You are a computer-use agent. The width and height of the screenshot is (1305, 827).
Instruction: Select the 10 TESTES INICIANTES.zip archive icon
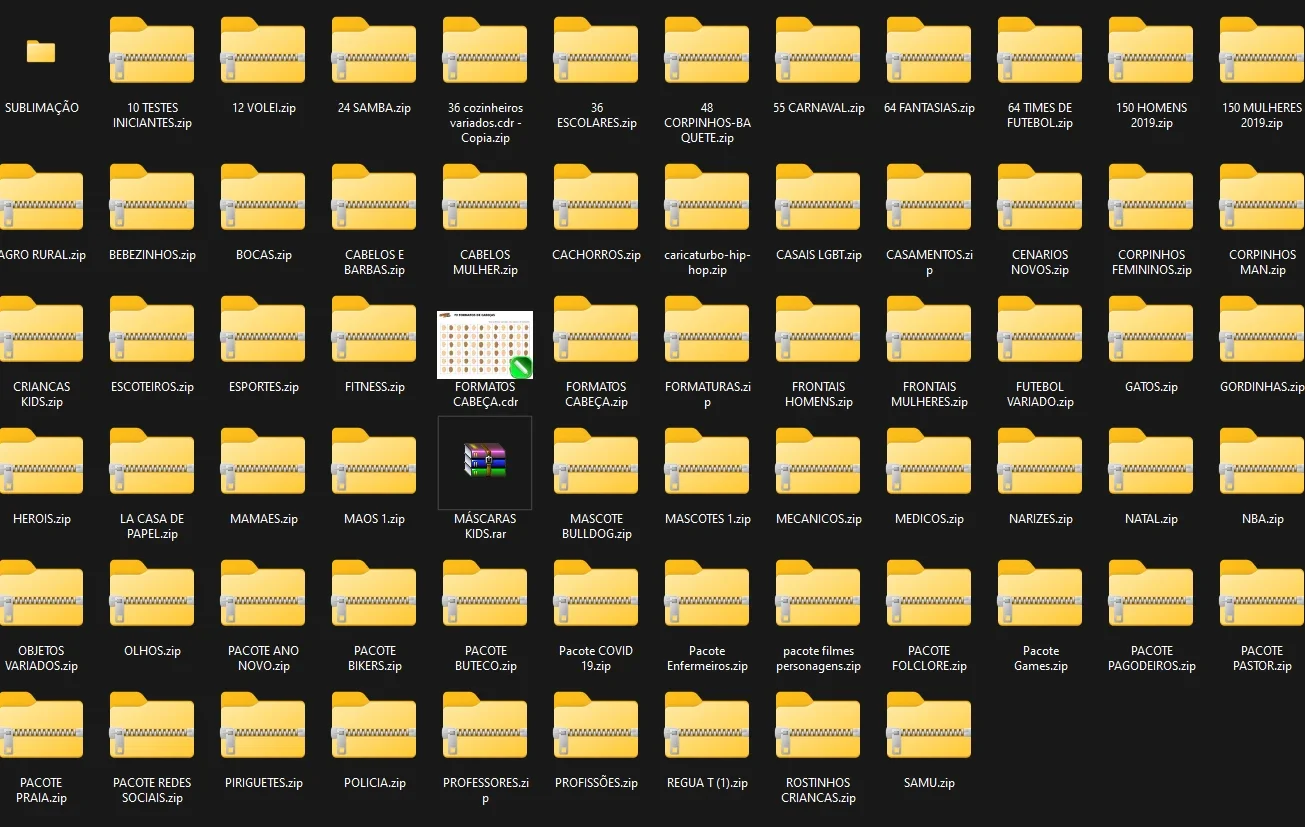[152, 50]
